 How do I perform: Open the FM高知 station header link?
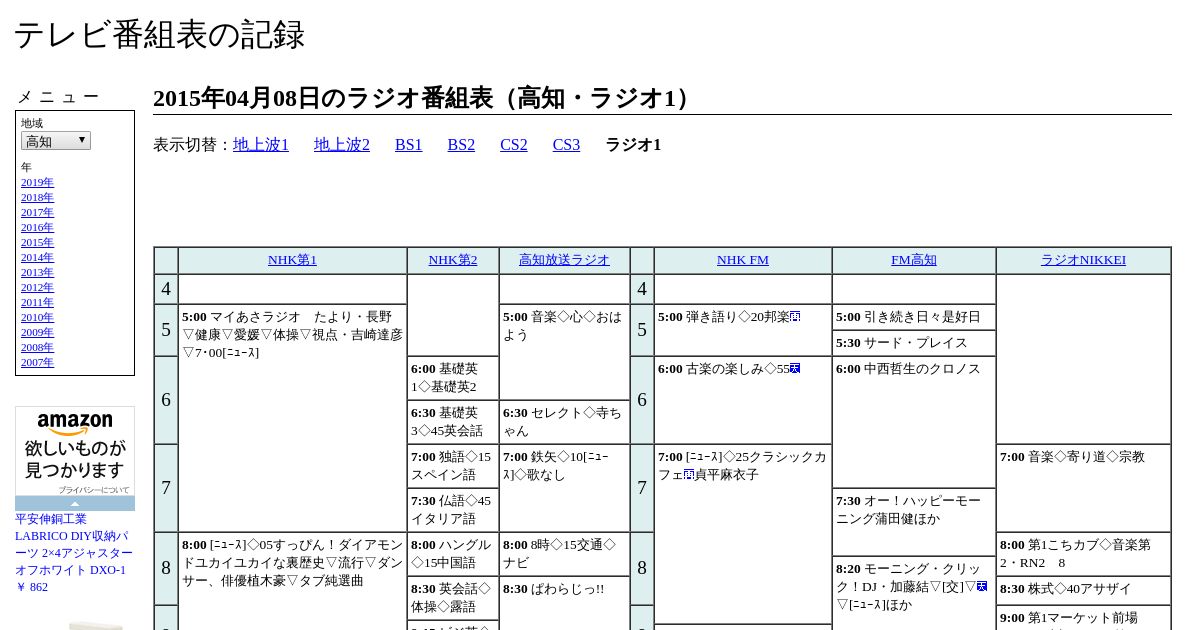pyautogui.click(x=914, y=260)
